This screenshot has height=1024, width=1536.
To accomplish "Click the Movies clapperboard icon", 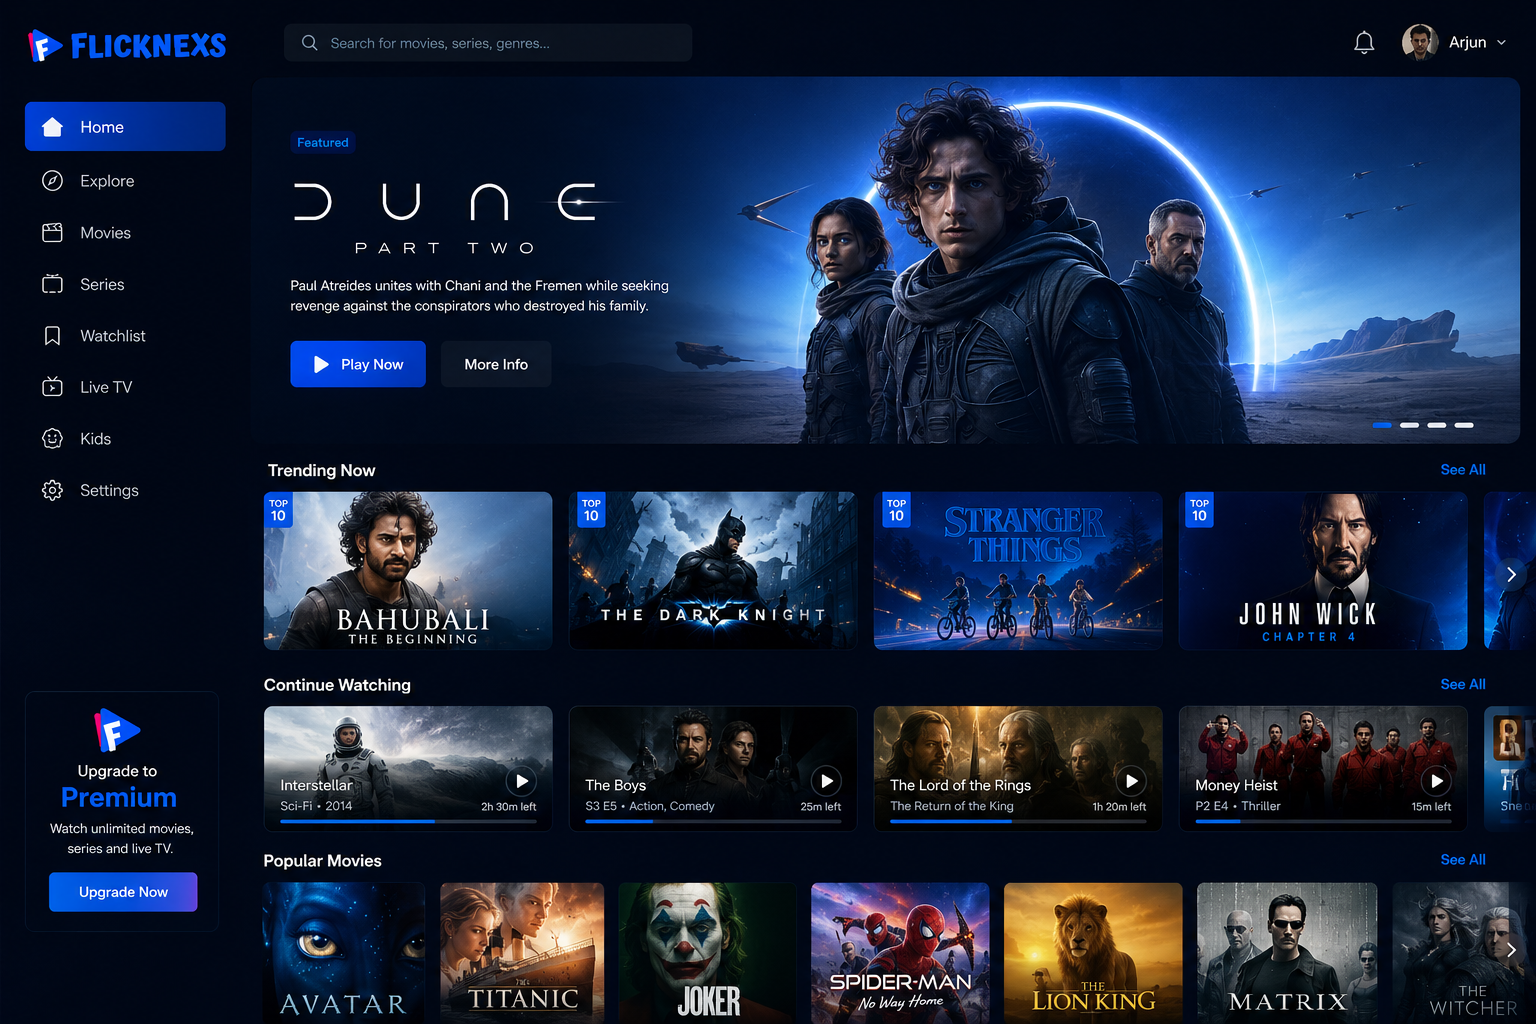I will tap(53, 233).
